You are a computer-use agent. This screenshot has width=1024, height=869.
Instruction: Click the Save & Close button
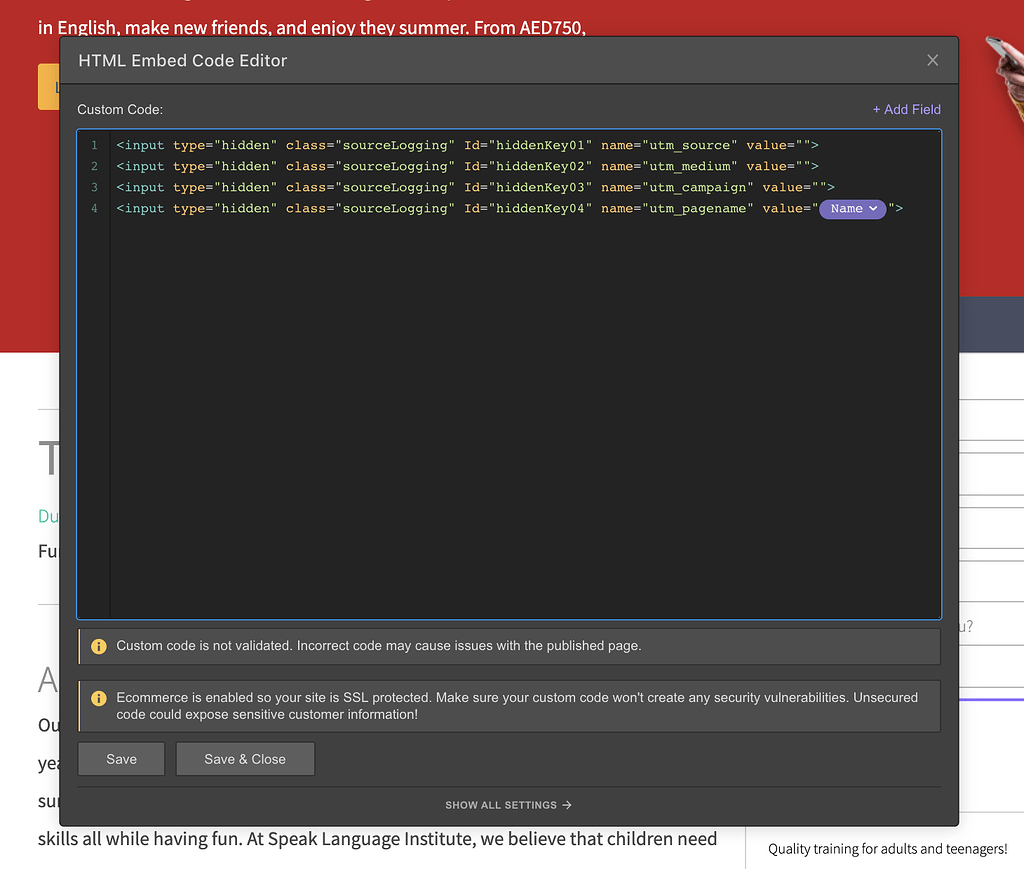click(245, 758)
